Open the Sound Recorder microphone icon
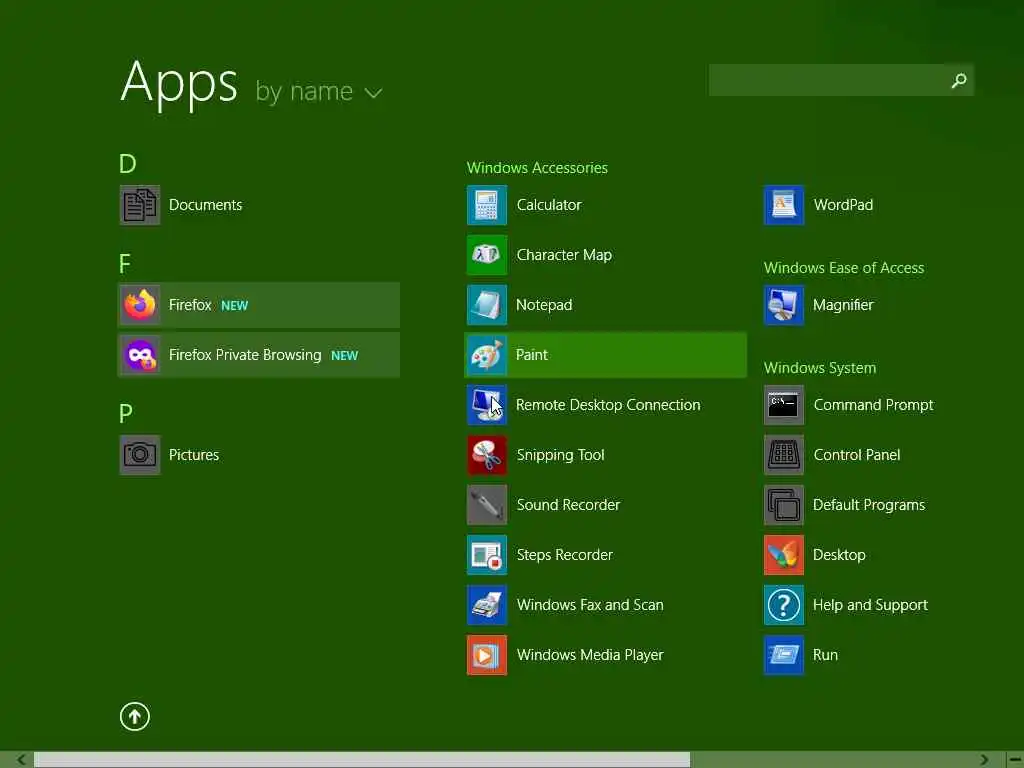This screenshot has height=768, width=1024. [x=487, y=505]
